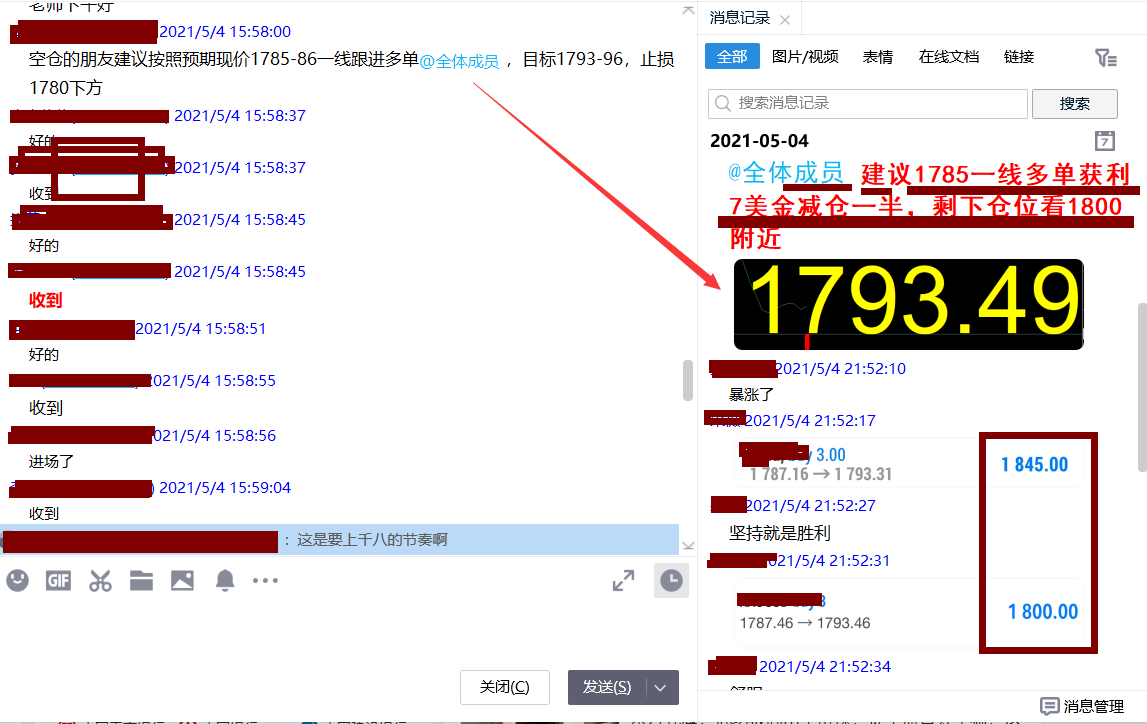
Task: Click the message 坚持就是胜利
Action: (780, 533)
